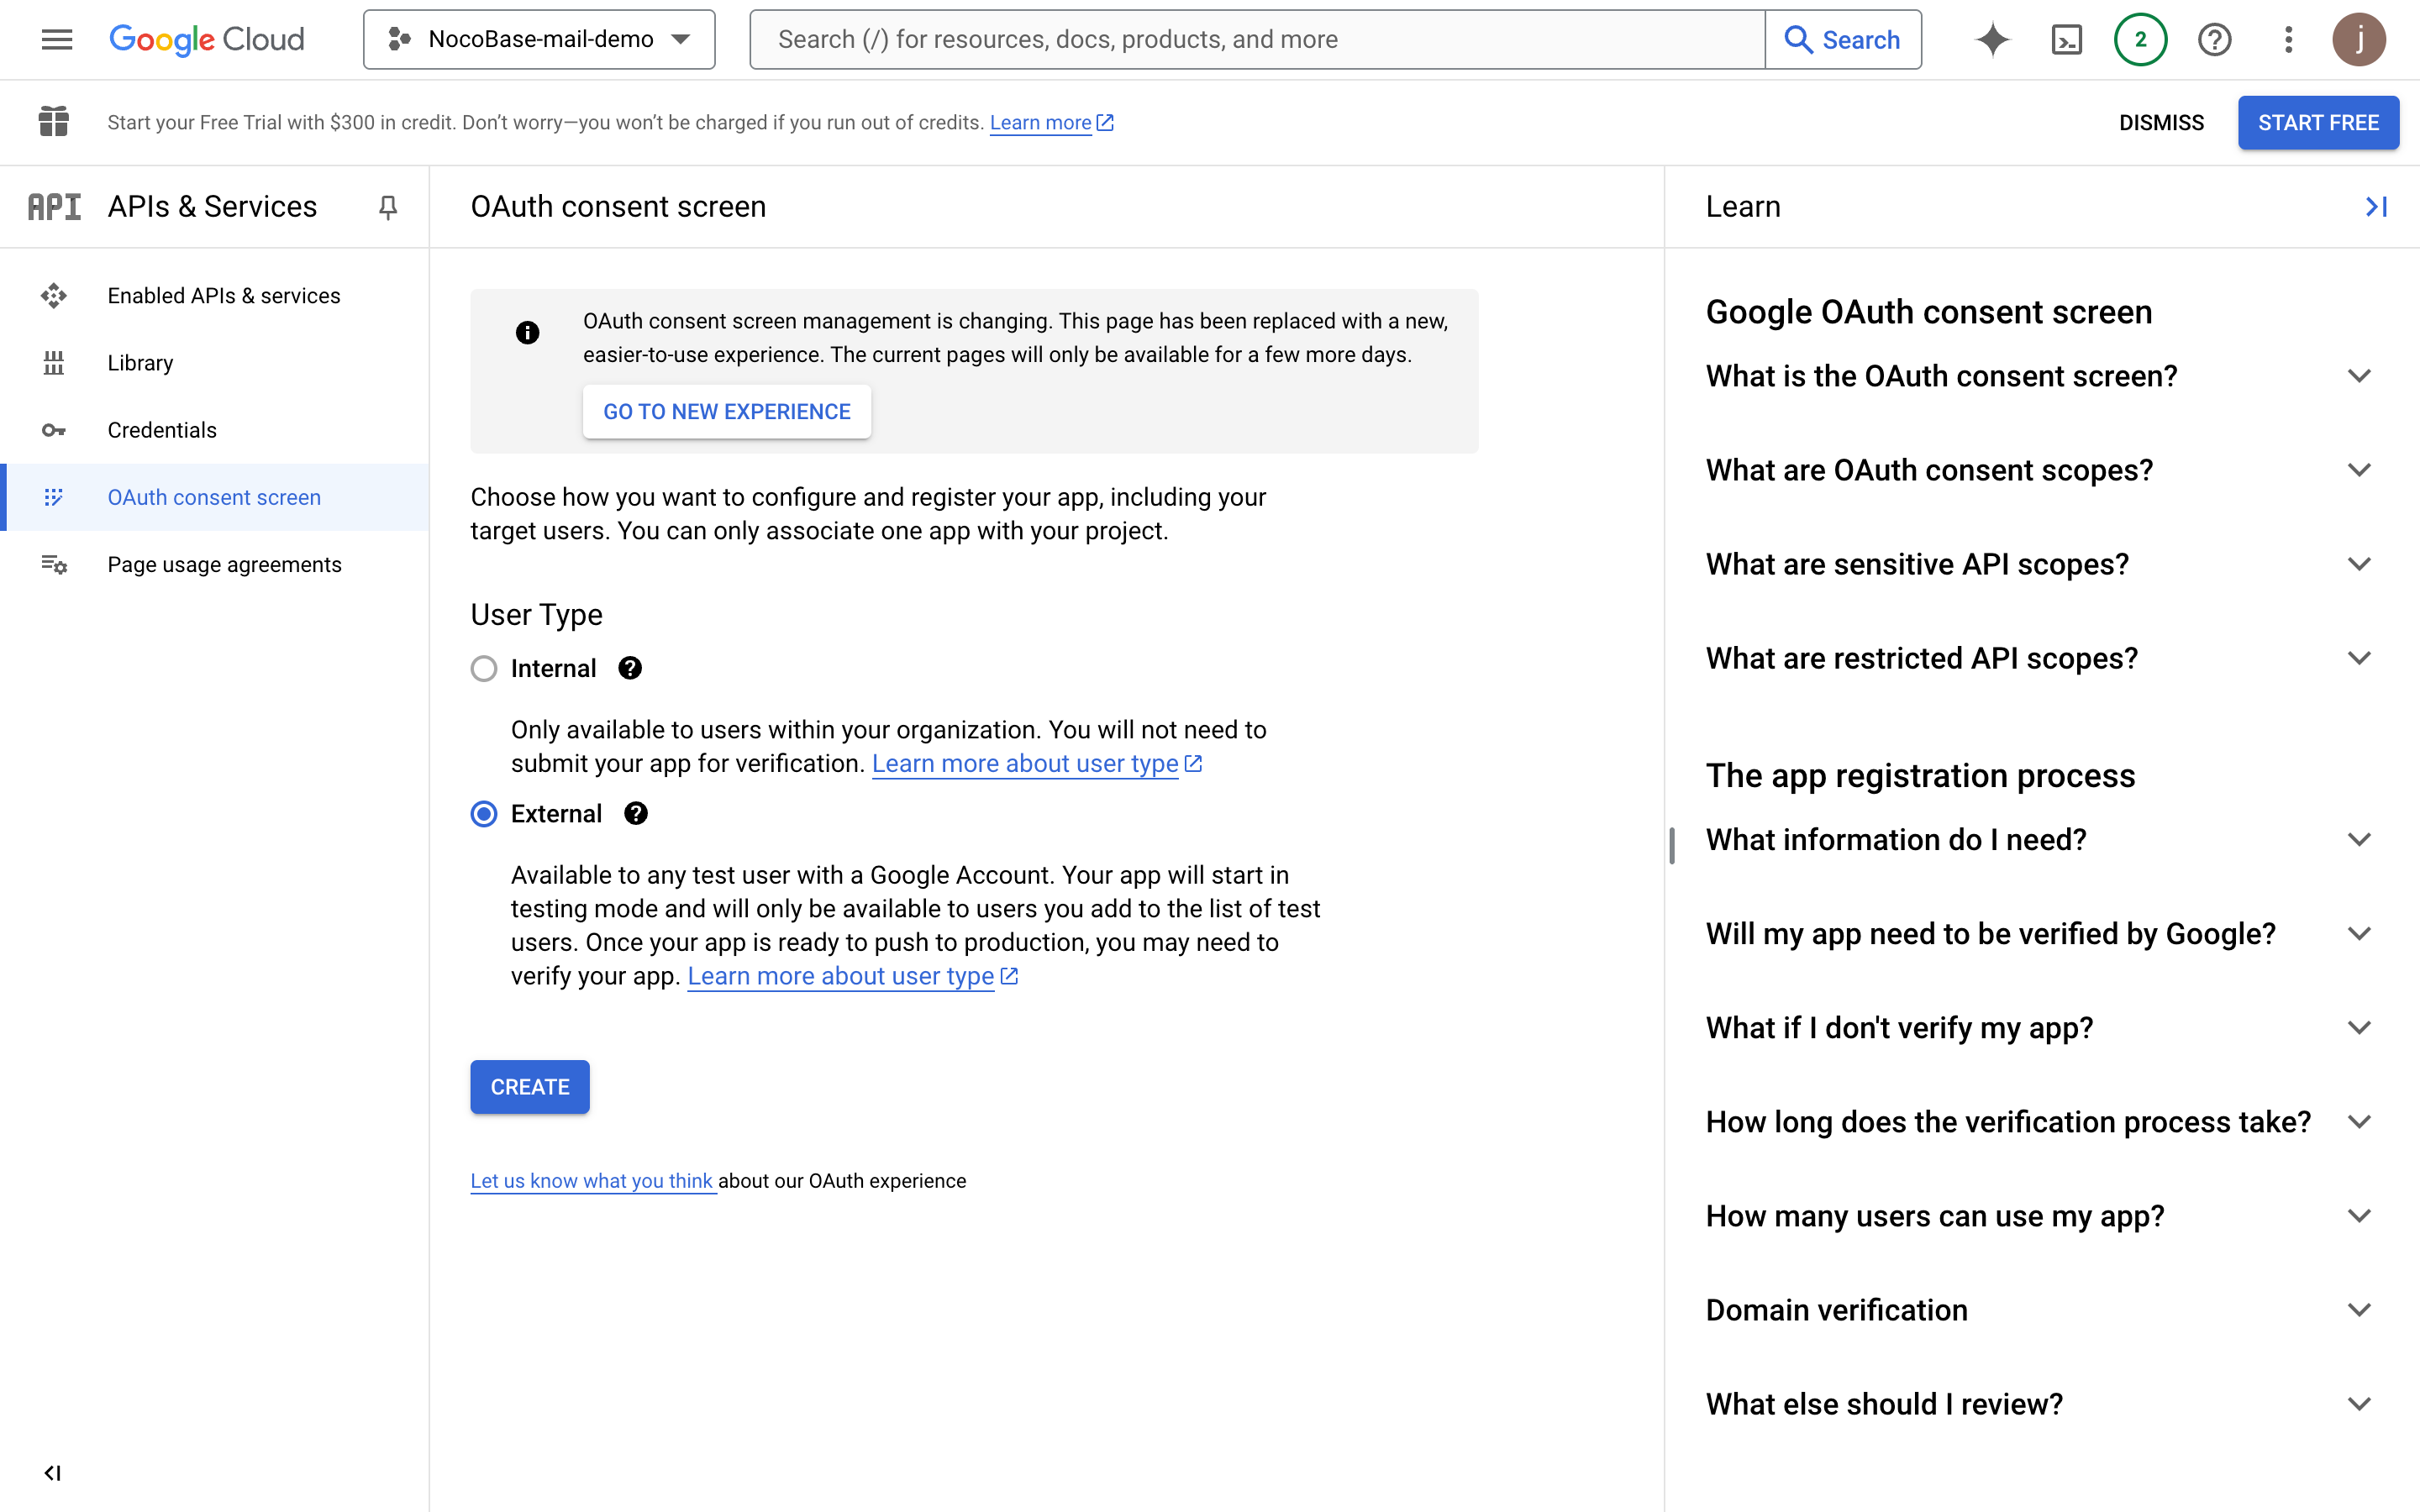Activate Cloud Shell terminal icon
Screen dimensions: 2420x1512
(2066, 39)
